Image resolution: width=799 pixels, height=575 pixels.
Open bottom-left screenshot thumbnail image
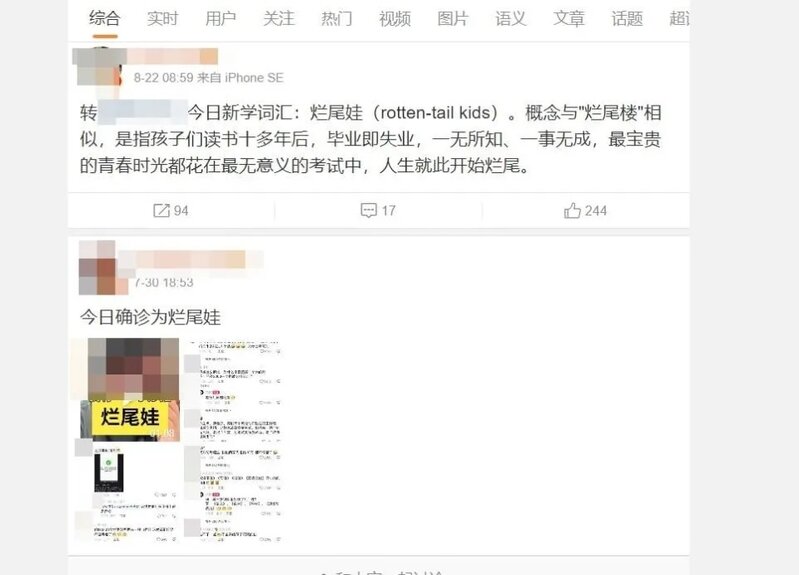[128, 493]
